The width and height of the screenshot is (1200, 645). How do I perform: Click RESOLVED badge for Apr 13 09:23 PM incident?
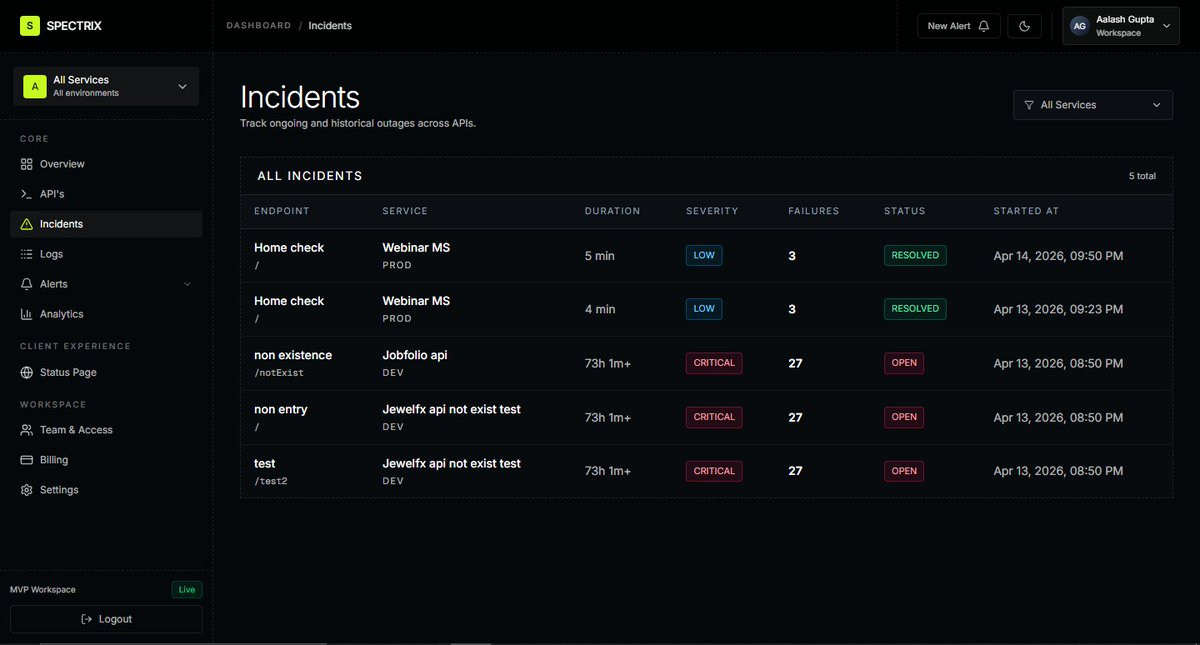point(915,309)
